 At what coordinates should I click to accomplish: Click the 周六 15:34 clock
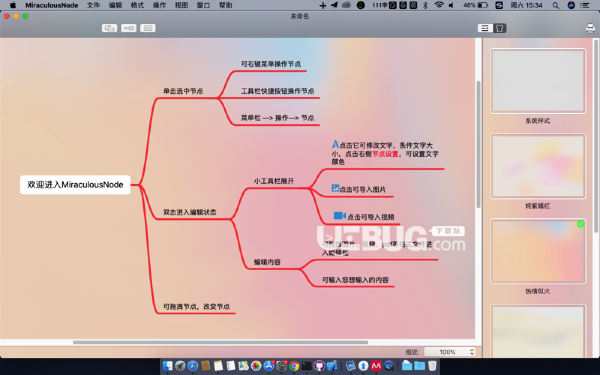tap(527, 5)
